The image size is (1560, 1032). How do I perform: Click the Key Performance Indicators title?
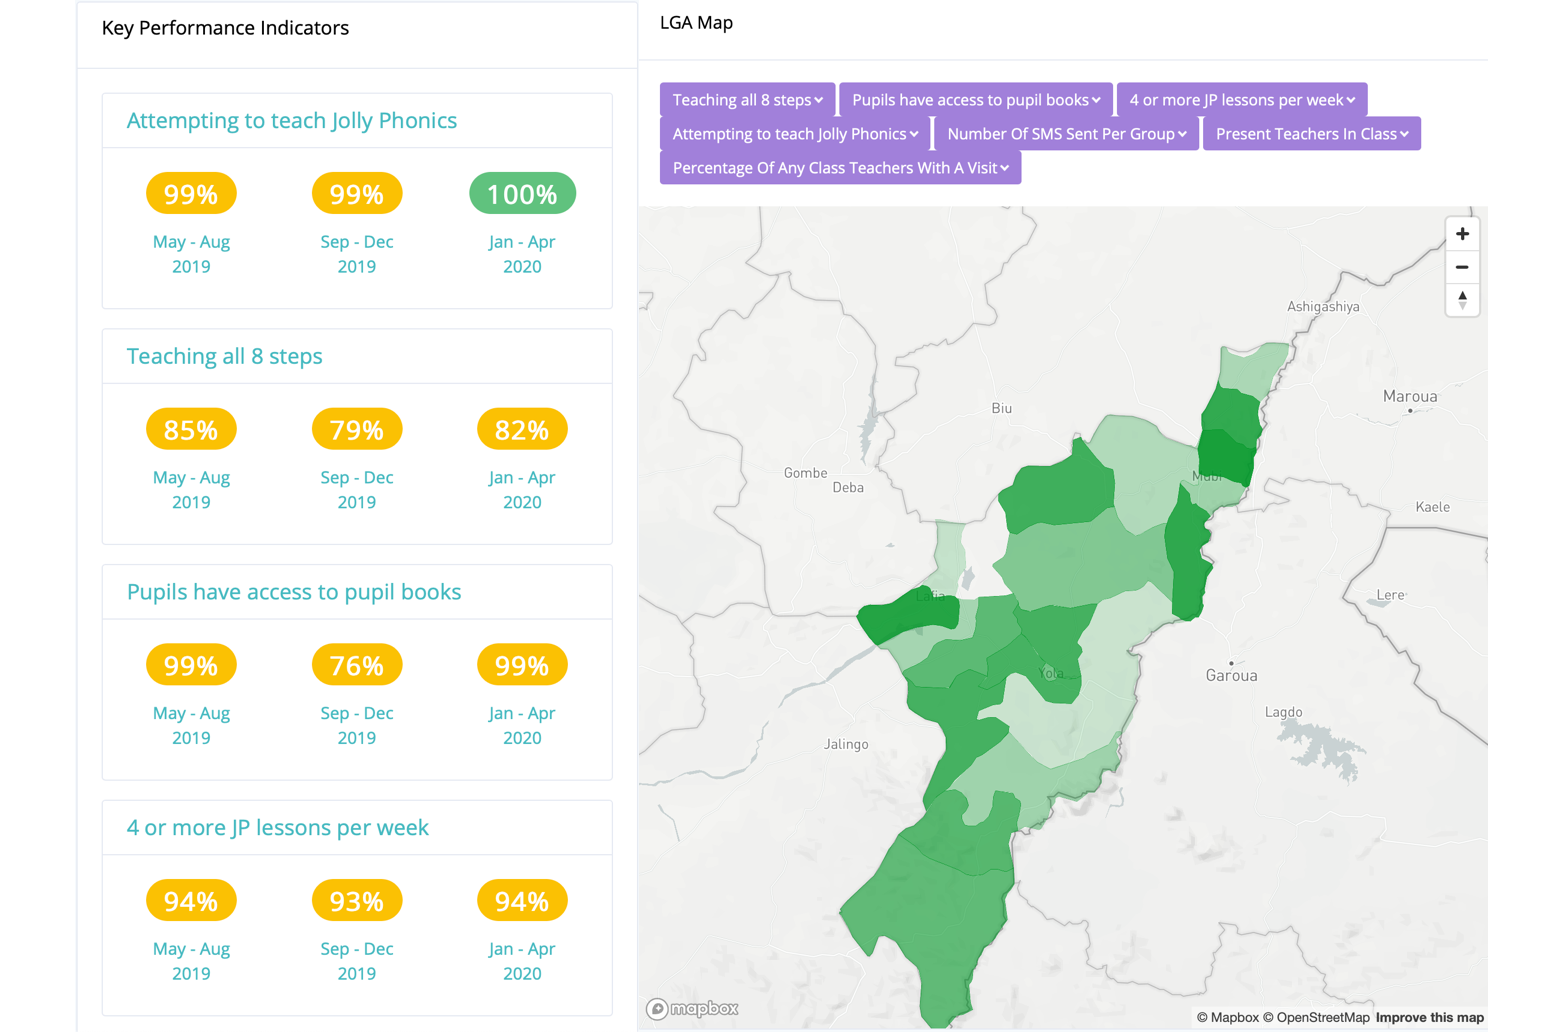click(x=225, y=28)
